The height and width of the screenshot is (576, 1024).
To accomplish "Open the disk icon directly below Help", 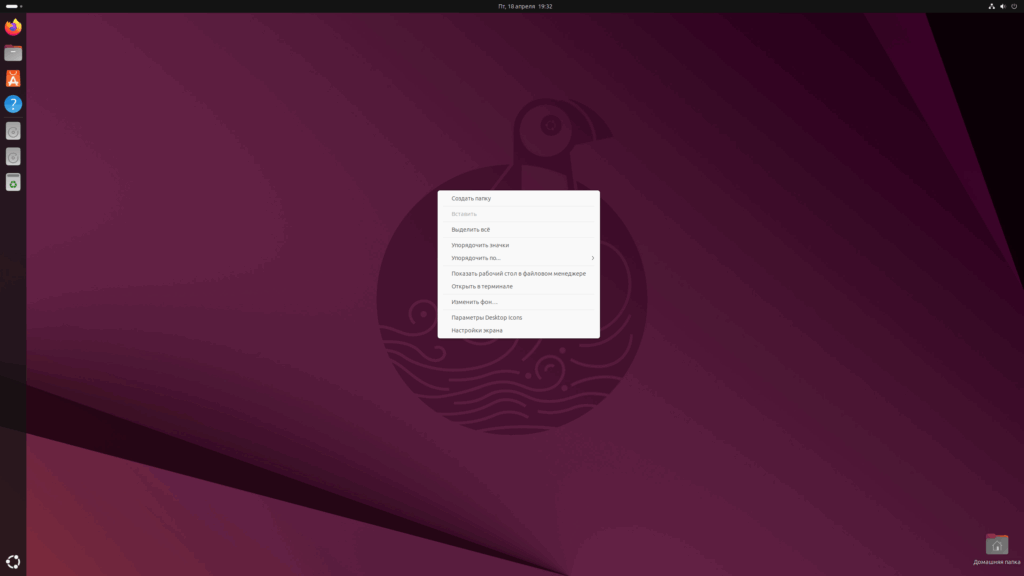I will click(x=13, y=131).
